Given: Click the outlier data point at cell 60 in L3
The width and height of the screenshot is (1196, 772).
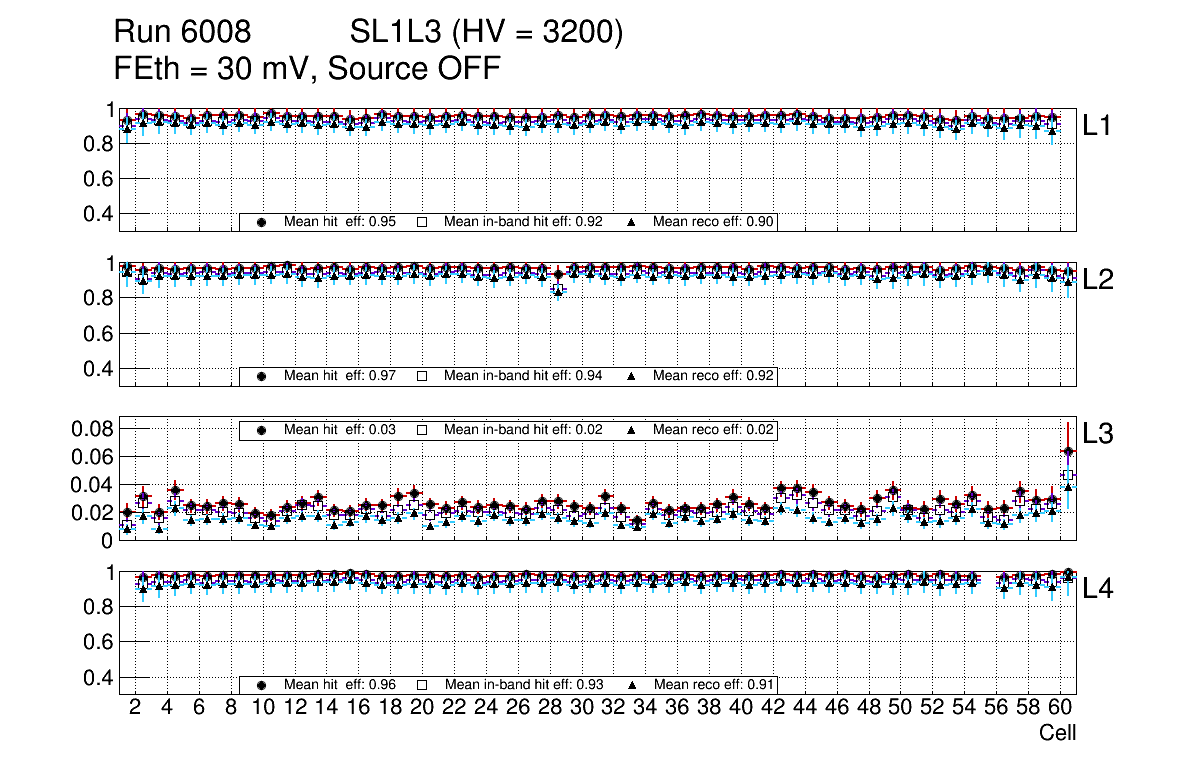Looking at the screenshot, I should coord(1068,451).
